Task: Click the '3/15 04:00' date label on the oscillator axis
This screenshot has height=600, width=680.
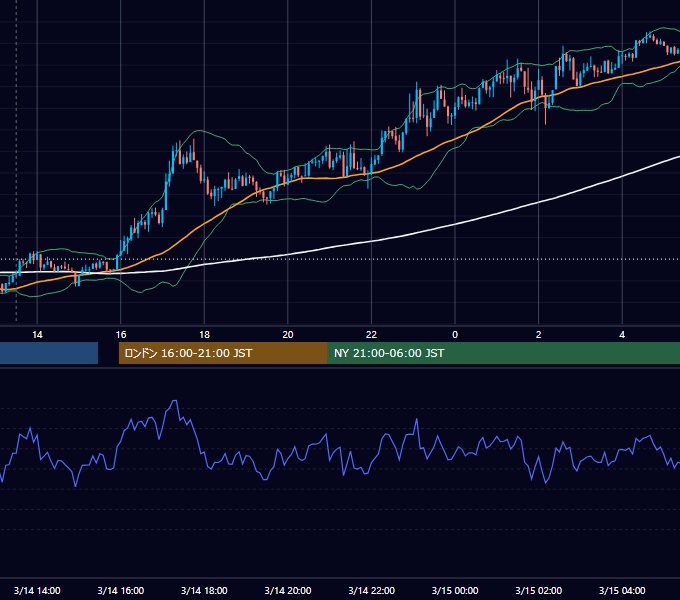Action: point(622,590)
